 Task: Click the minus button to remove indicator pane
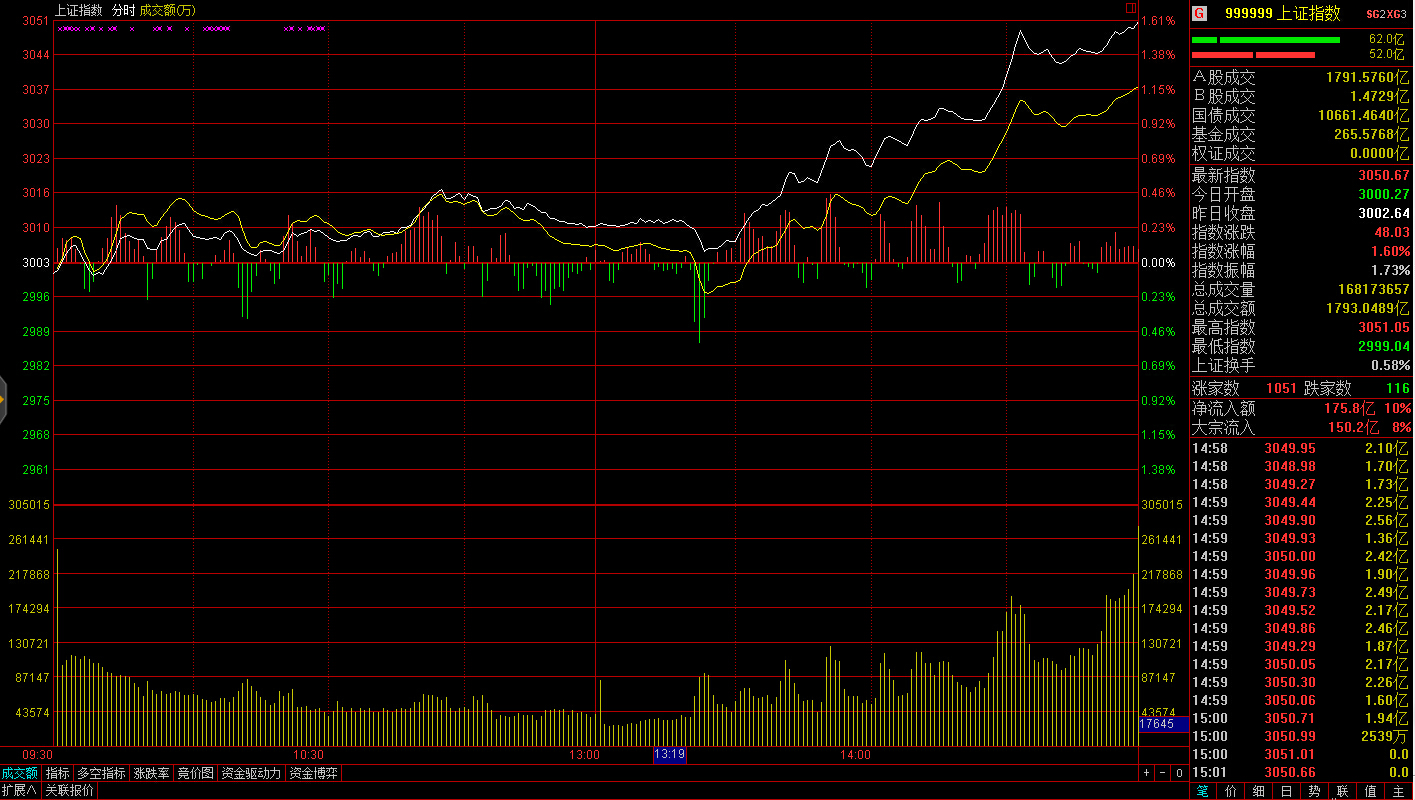(x=1162, y=773)
